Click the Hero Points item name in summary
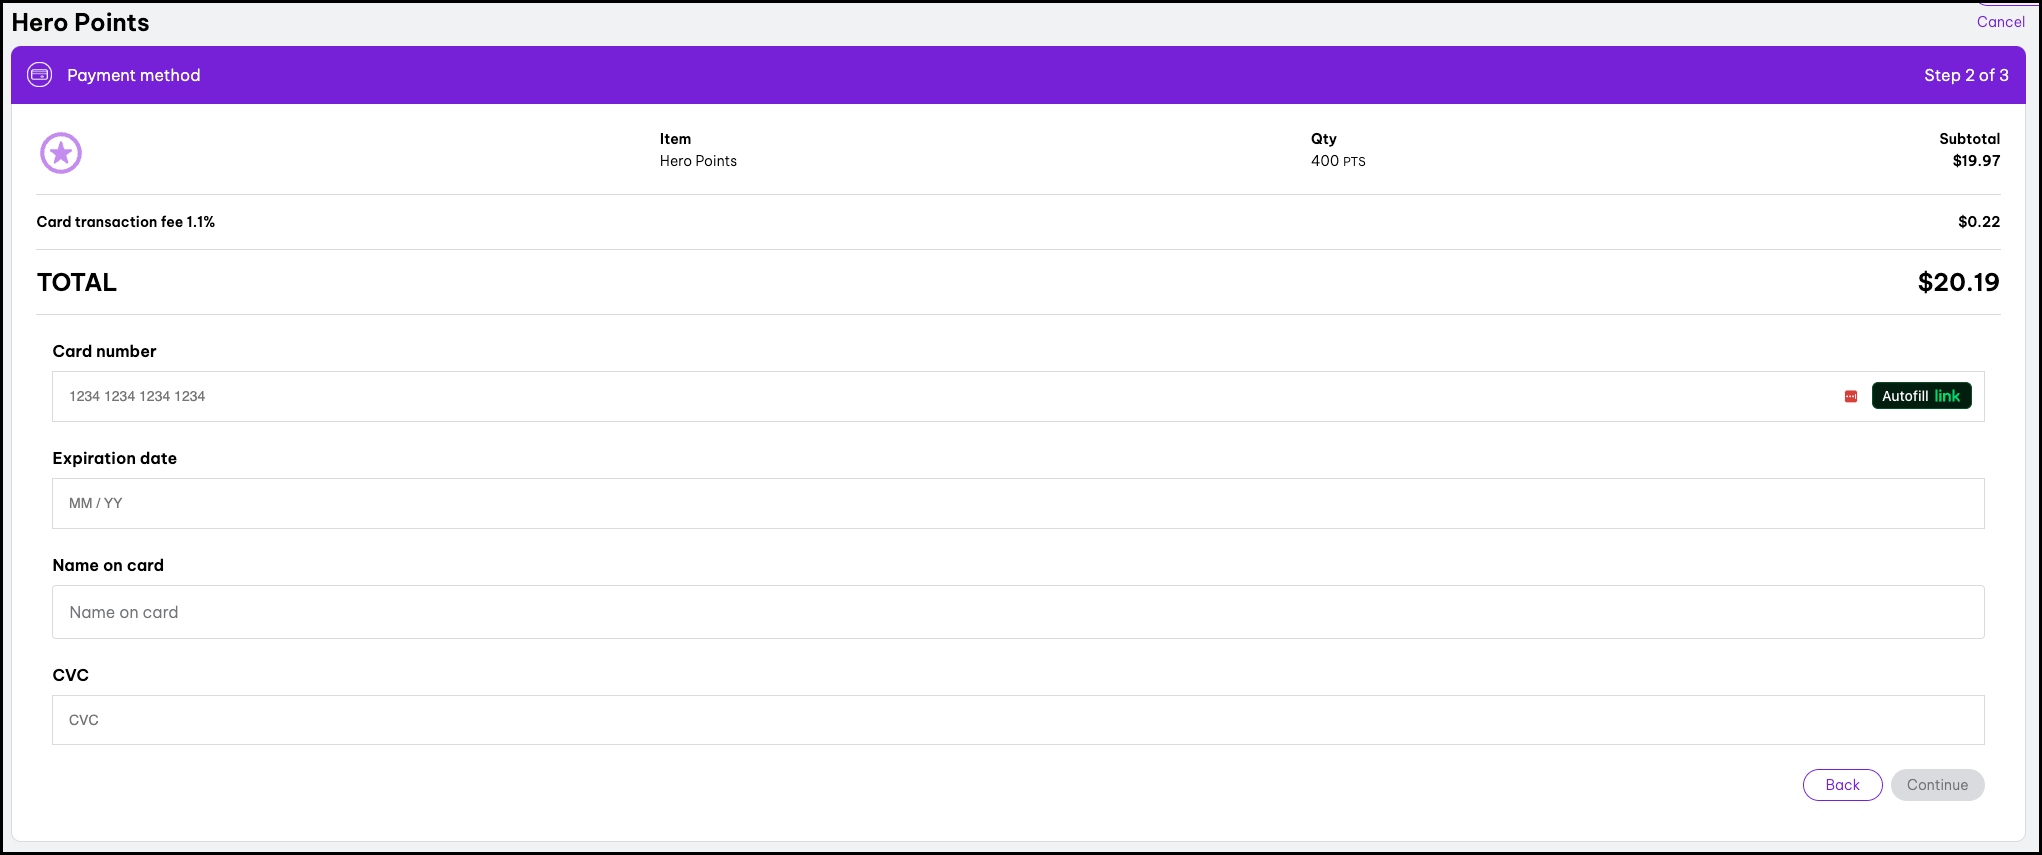2042x855 pixels. [698, 161]
